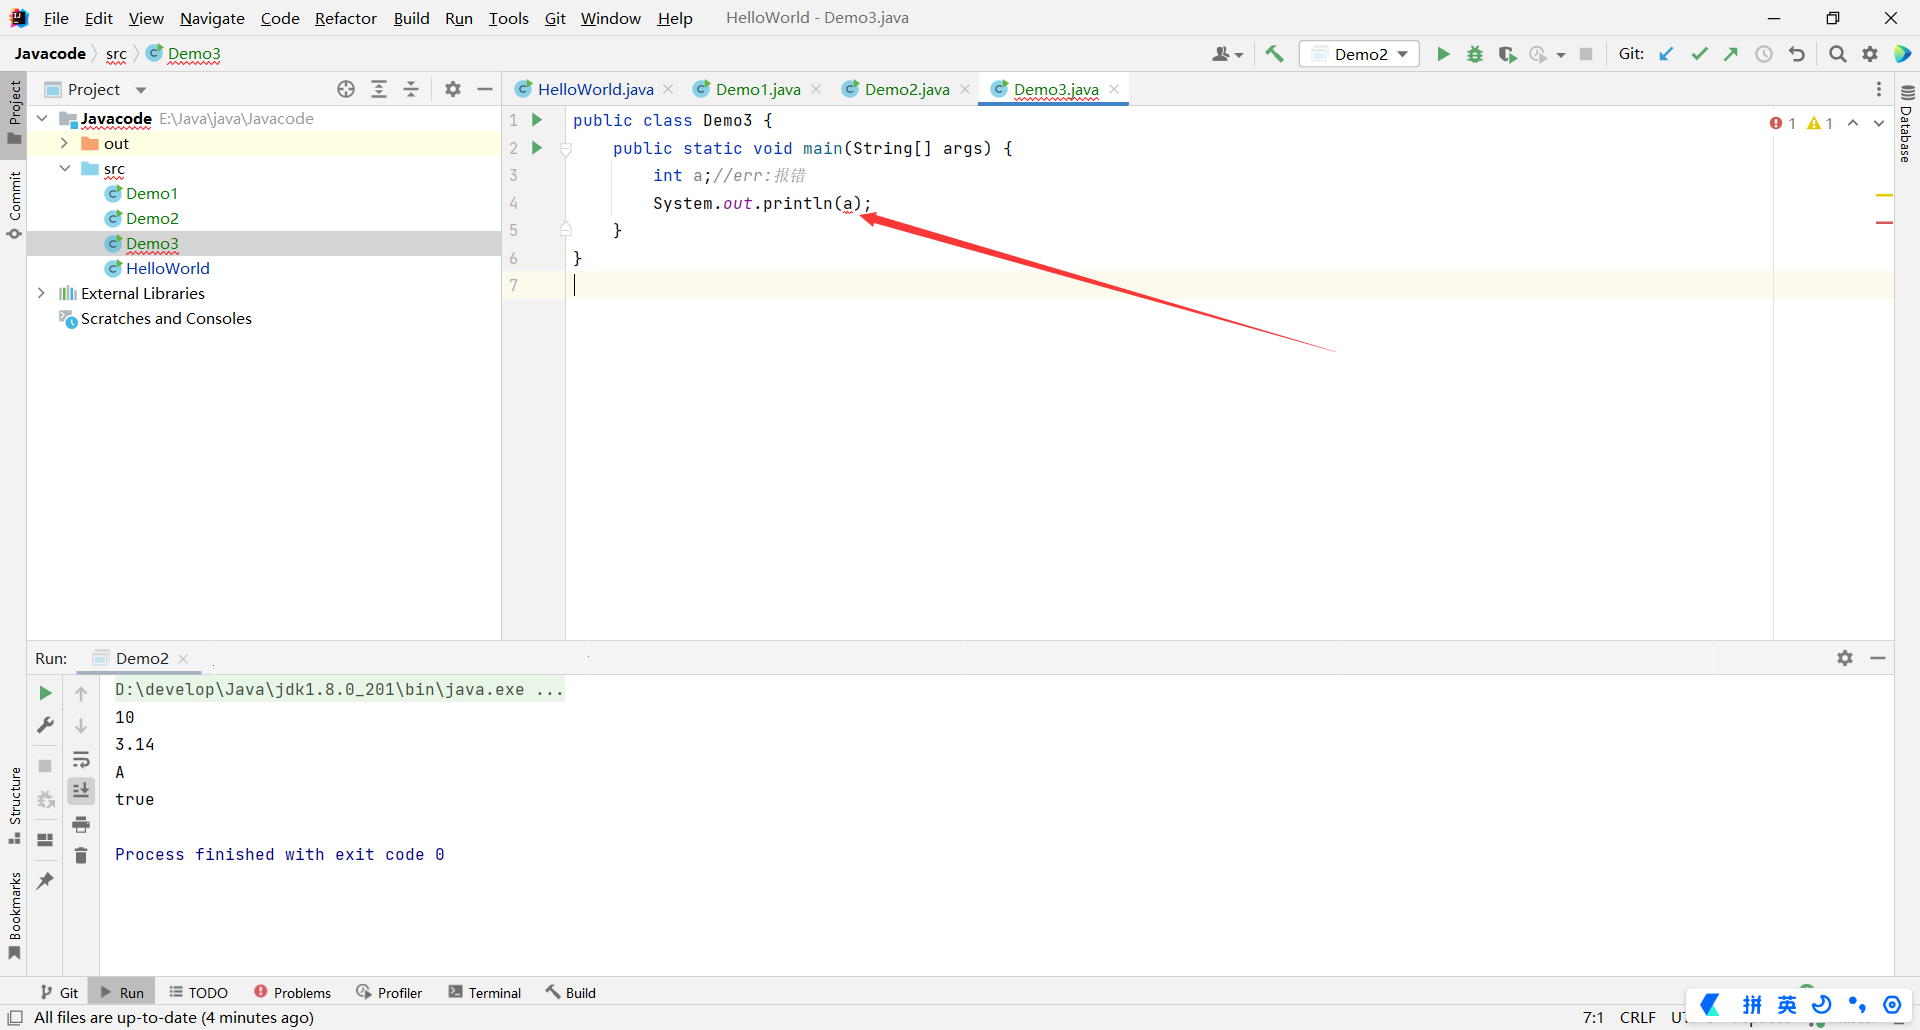Toggle scroll to end in Run console

81,791
